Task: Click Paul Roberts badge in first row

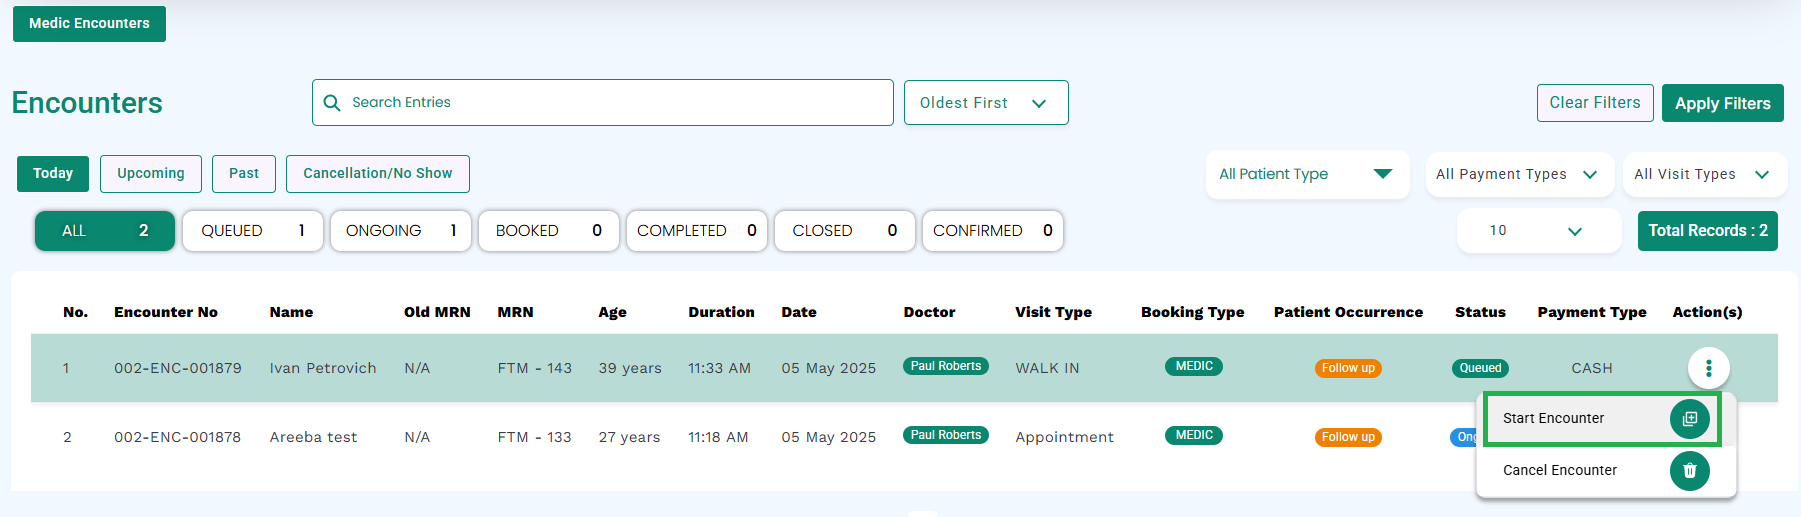Action: (945, 366)
